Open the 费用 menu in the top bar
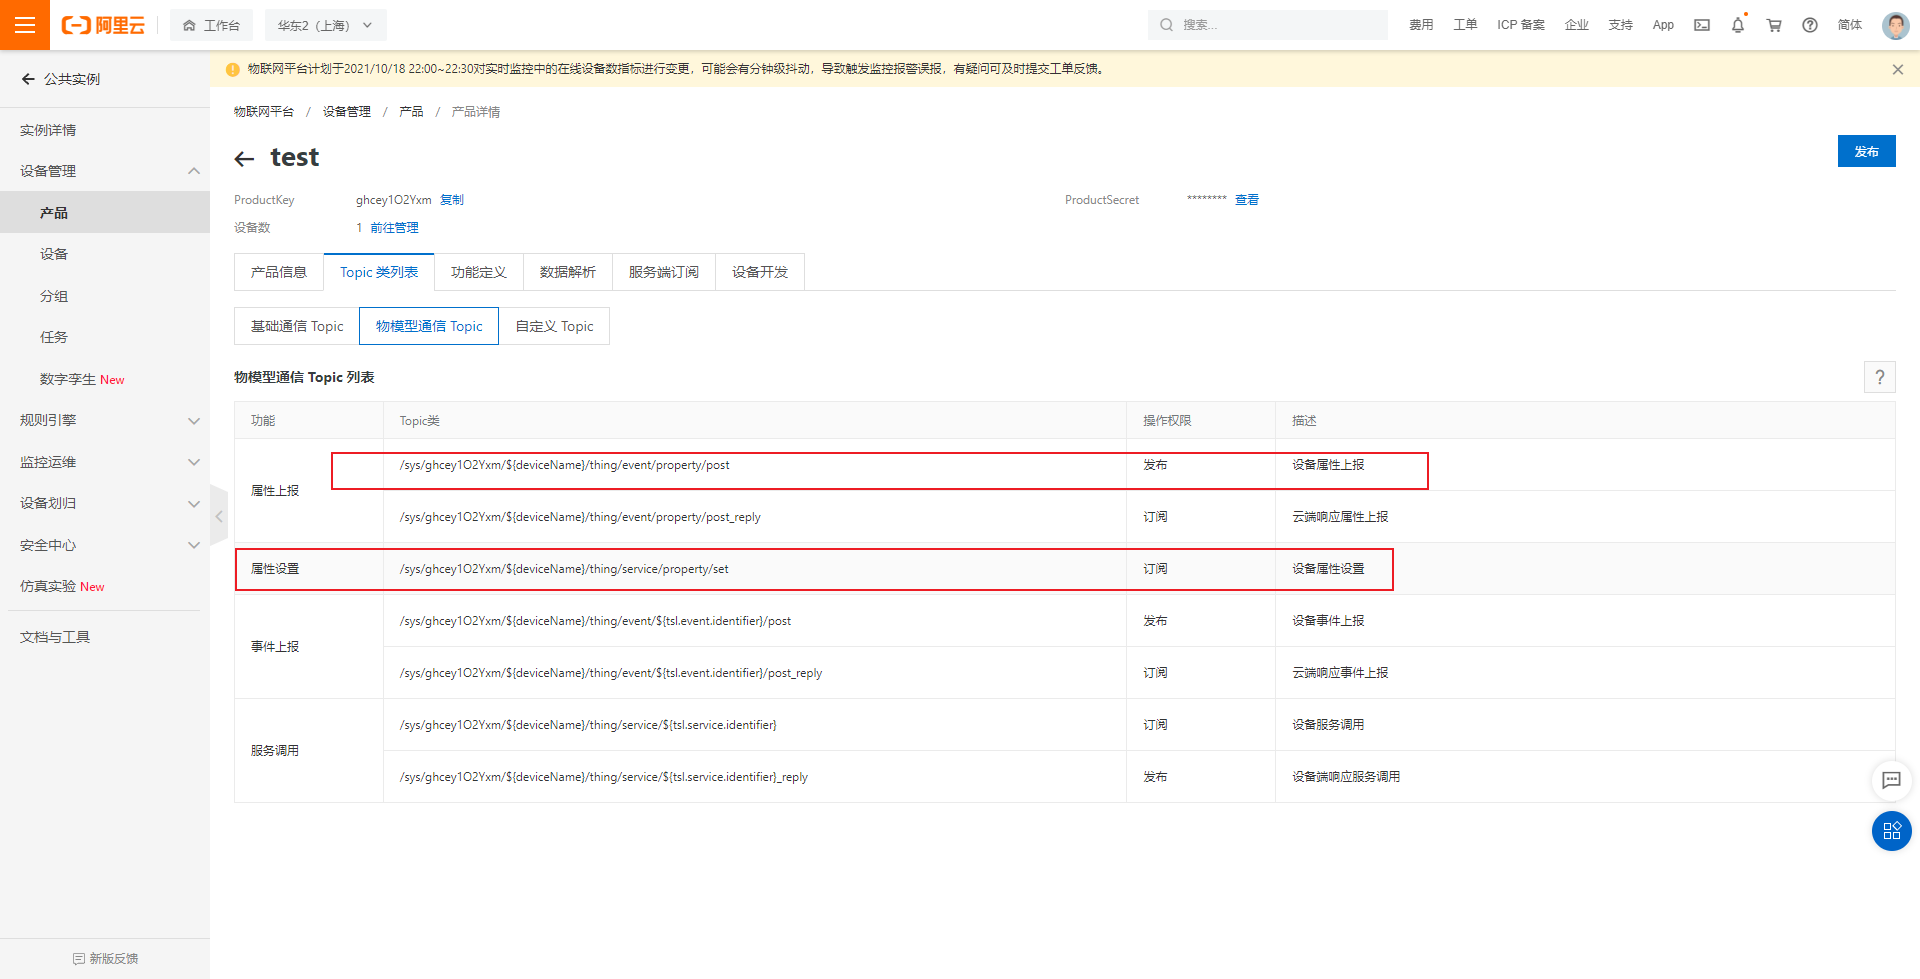The height and width of the screenshot is (979, 1920). click(x=1421, y=25)
